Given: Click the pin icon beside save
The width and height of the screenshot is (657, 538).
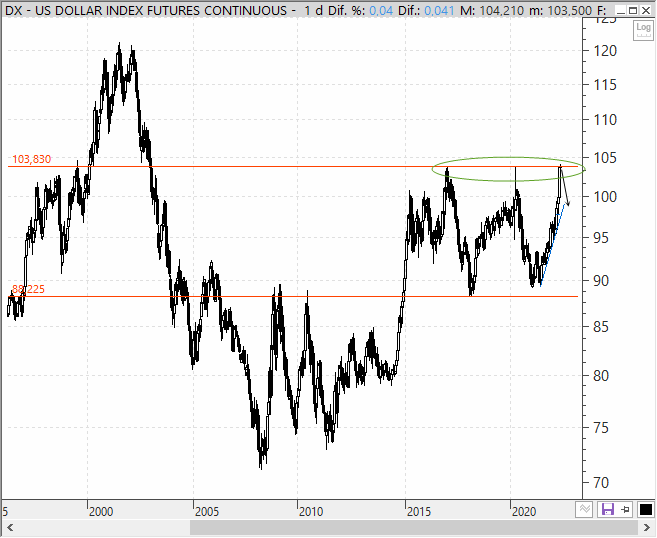Looking at the screenshot, I should click(x=626, y=510).
